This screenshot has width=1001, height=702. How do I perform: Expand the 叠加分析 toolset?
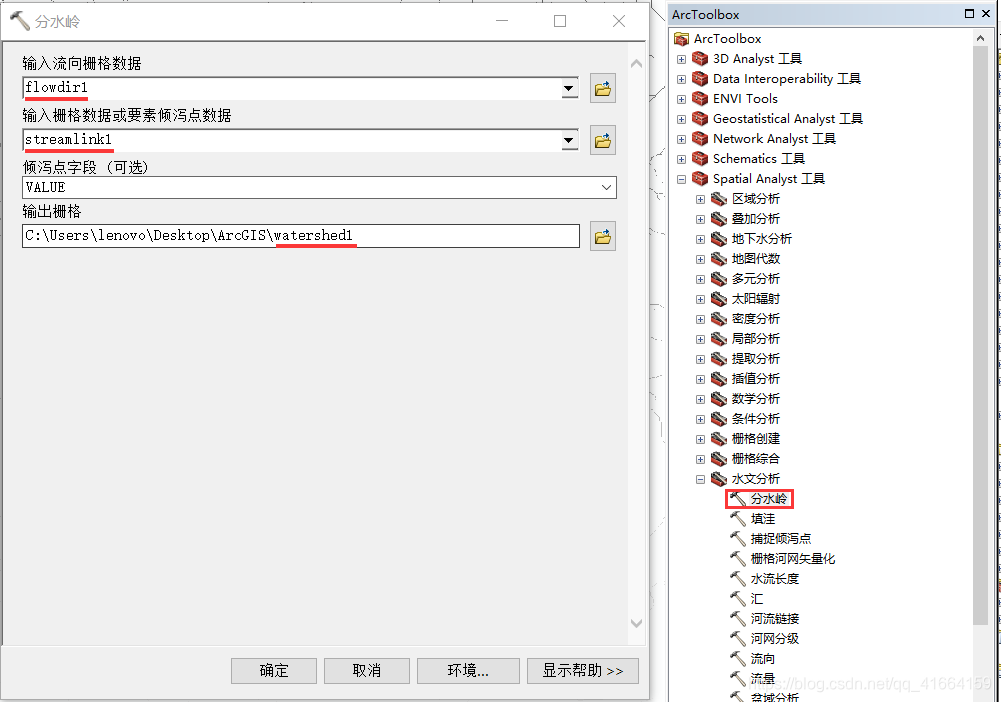pyautogui.click(x=700, y=220)
